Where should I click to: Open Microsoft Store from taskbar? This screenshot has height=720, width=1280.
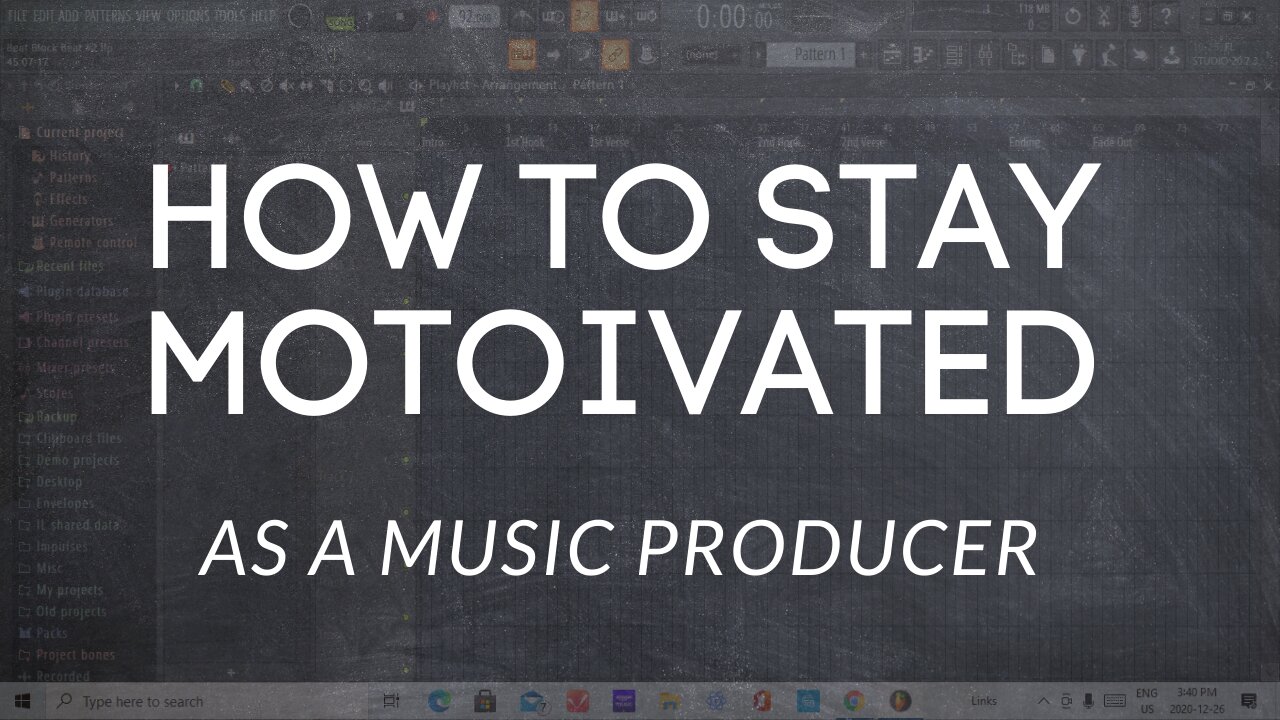[485, 701]
